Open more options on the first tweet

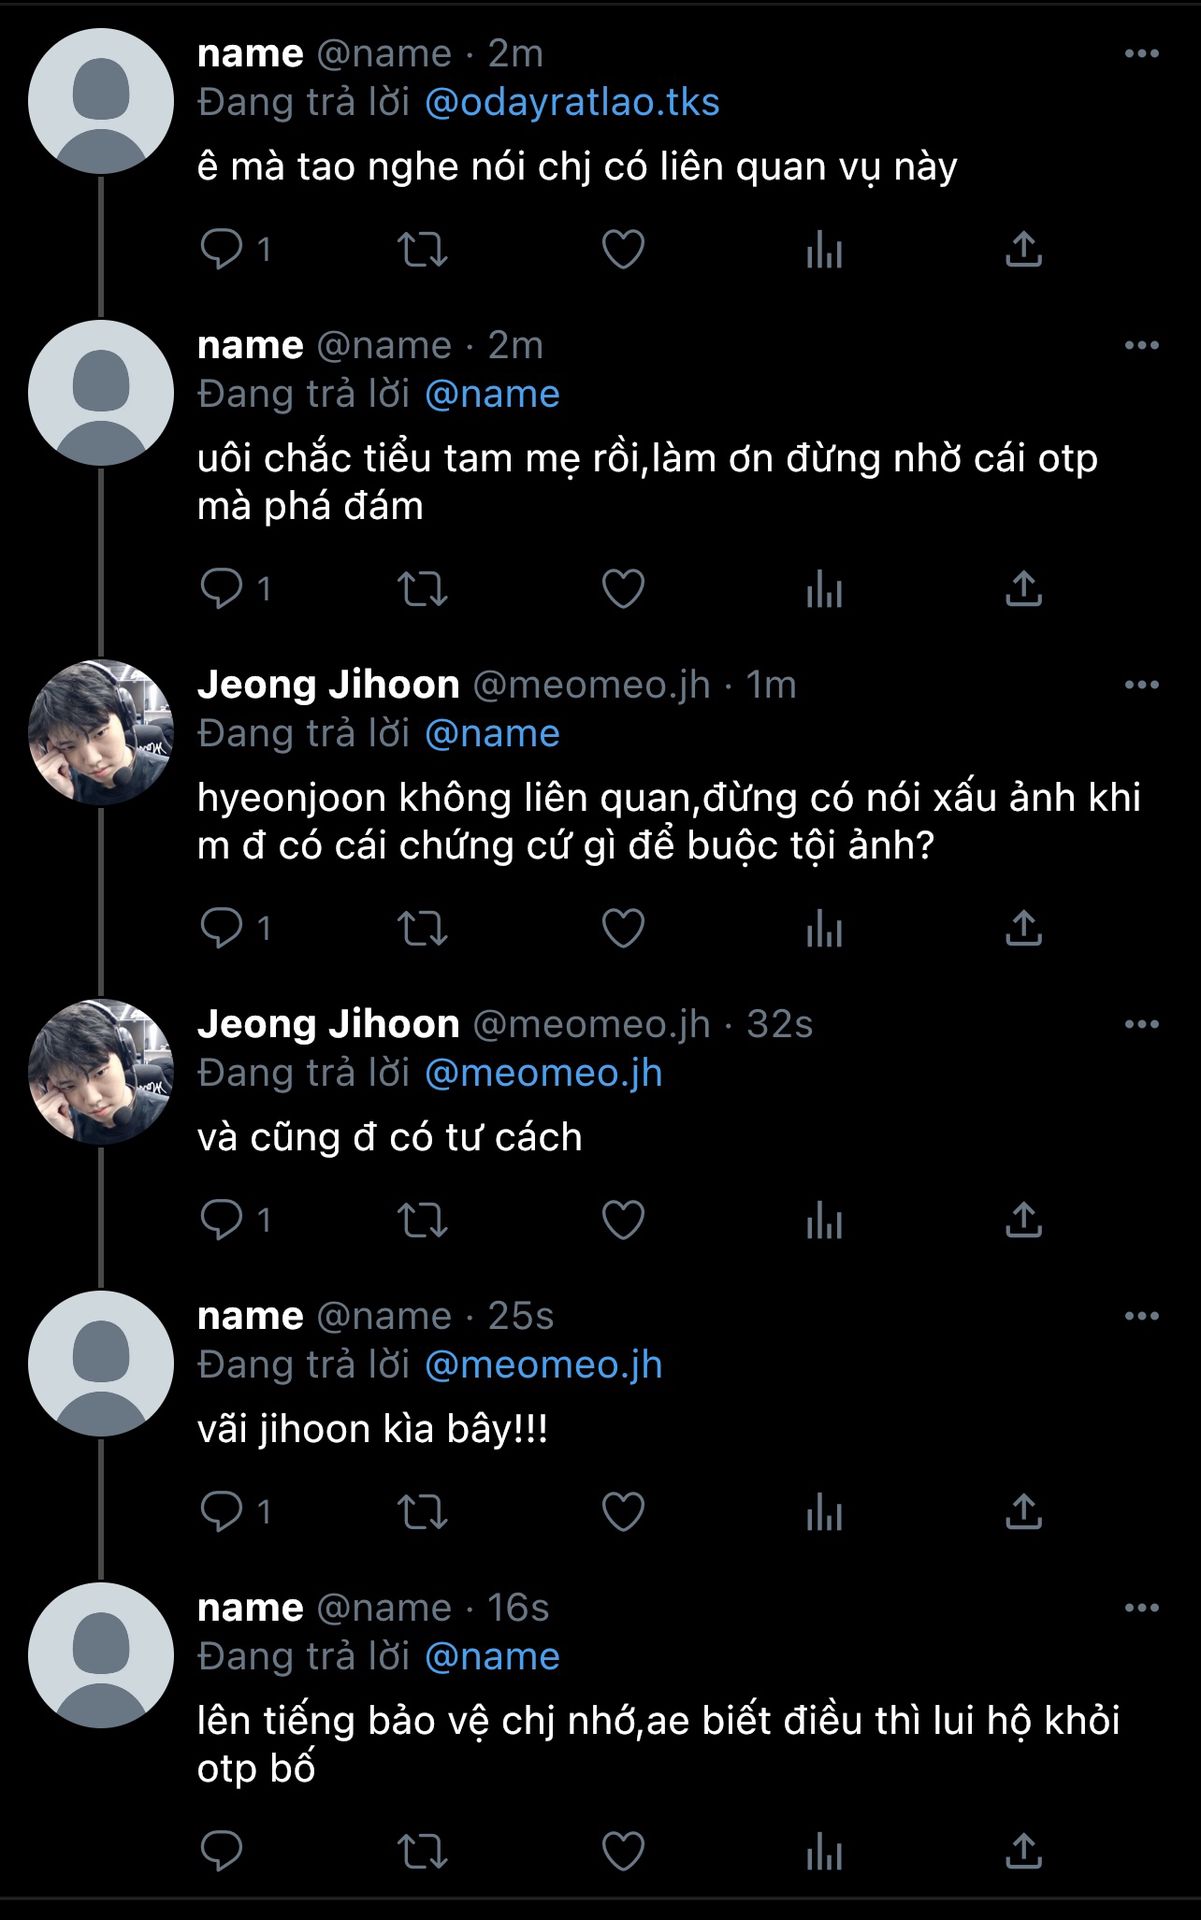tap(1141, 53)
